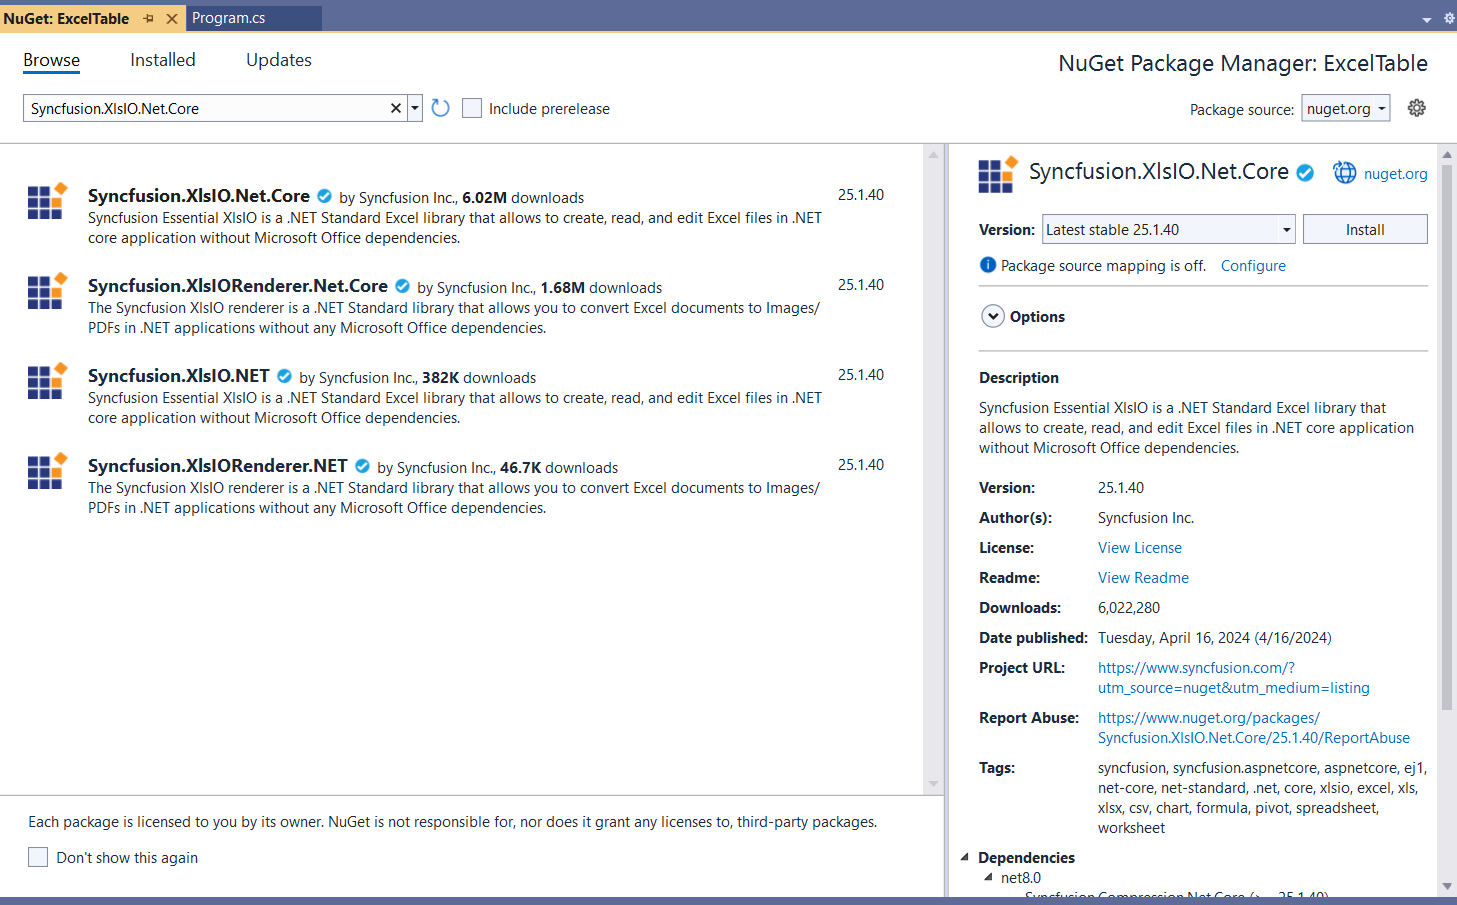Click the Syncfusion.XlsIORenderer.Net.Core package icon
The image size is (1457, 905).
click(x=46, y=291)
